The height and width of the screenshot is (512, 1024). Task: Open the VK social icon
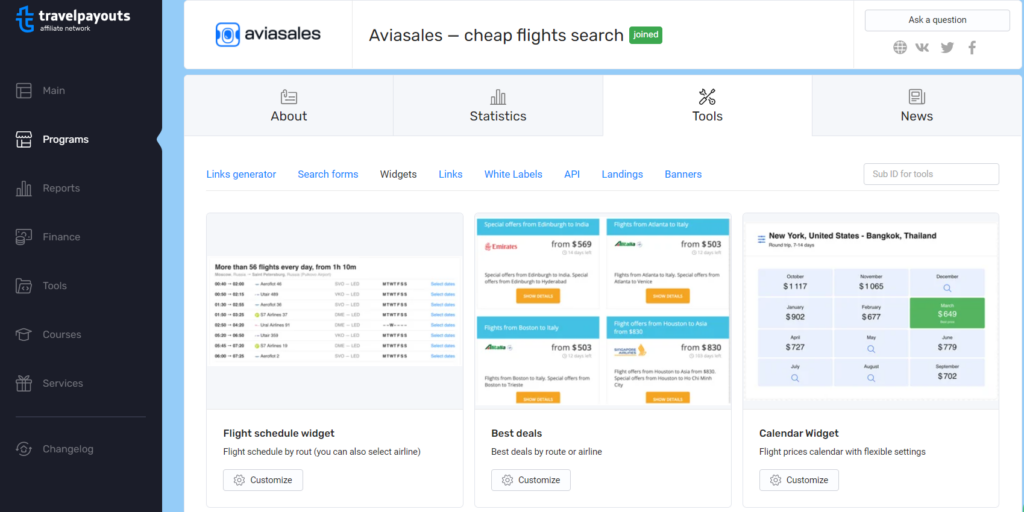point(922,47)
